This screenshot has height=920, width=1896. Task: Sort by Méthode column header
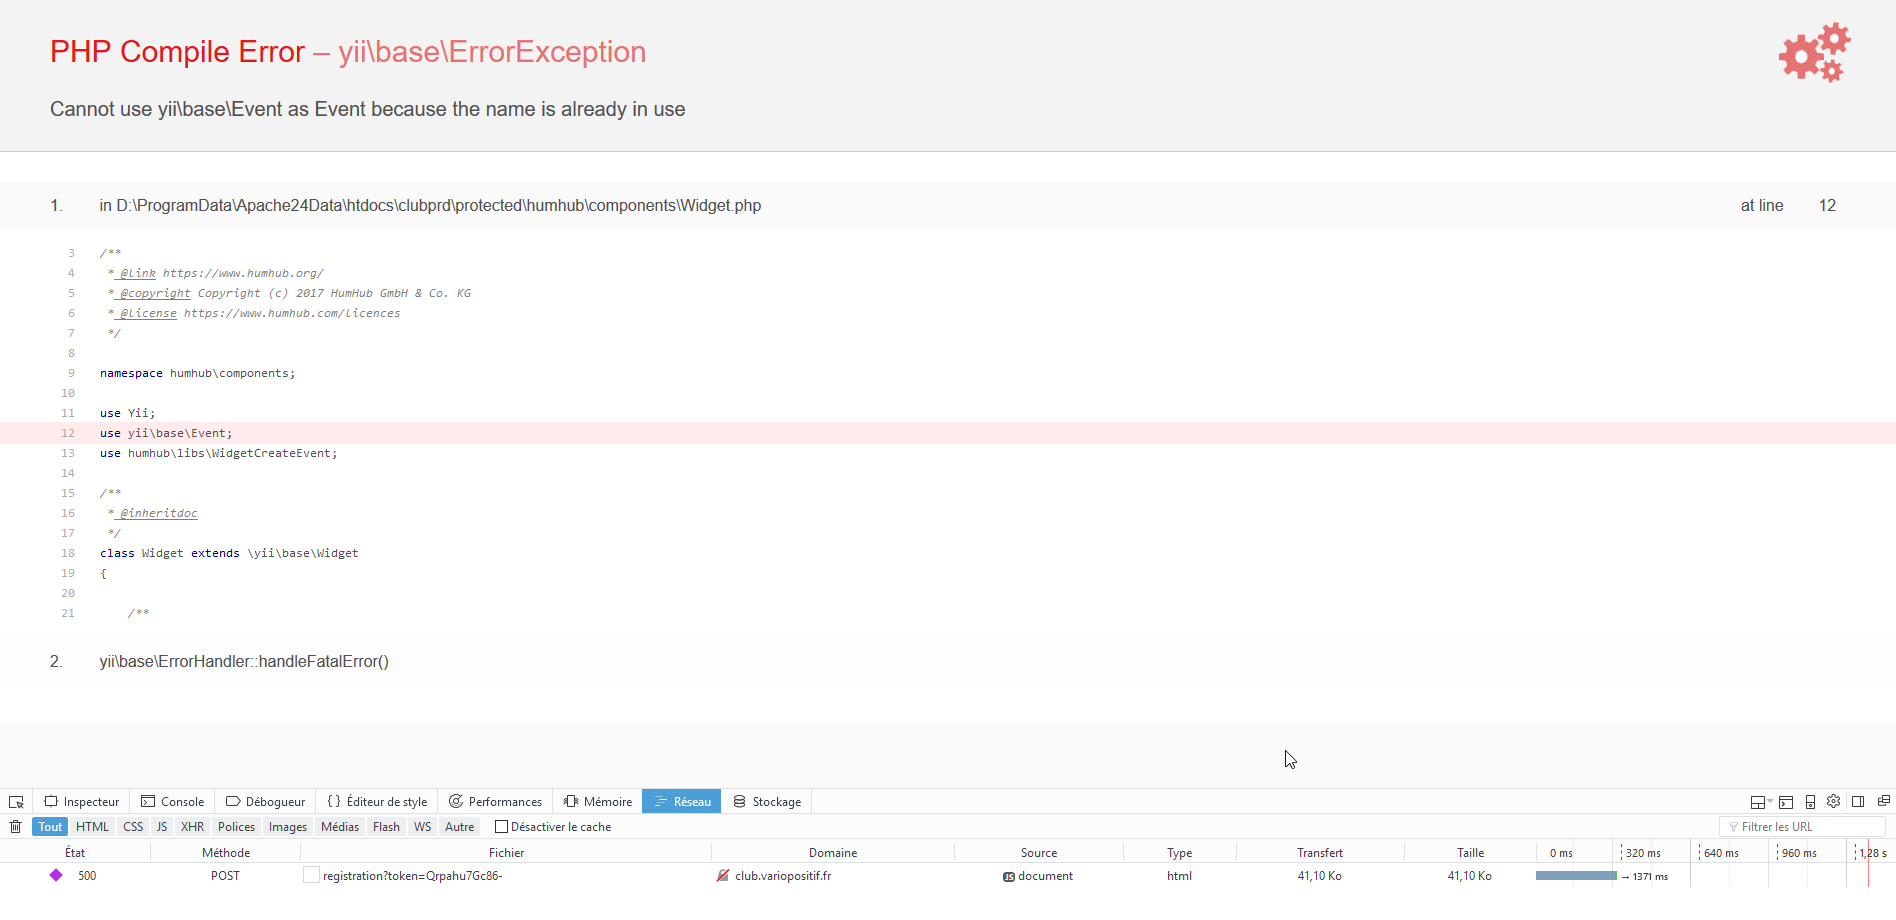click(226, 852)
